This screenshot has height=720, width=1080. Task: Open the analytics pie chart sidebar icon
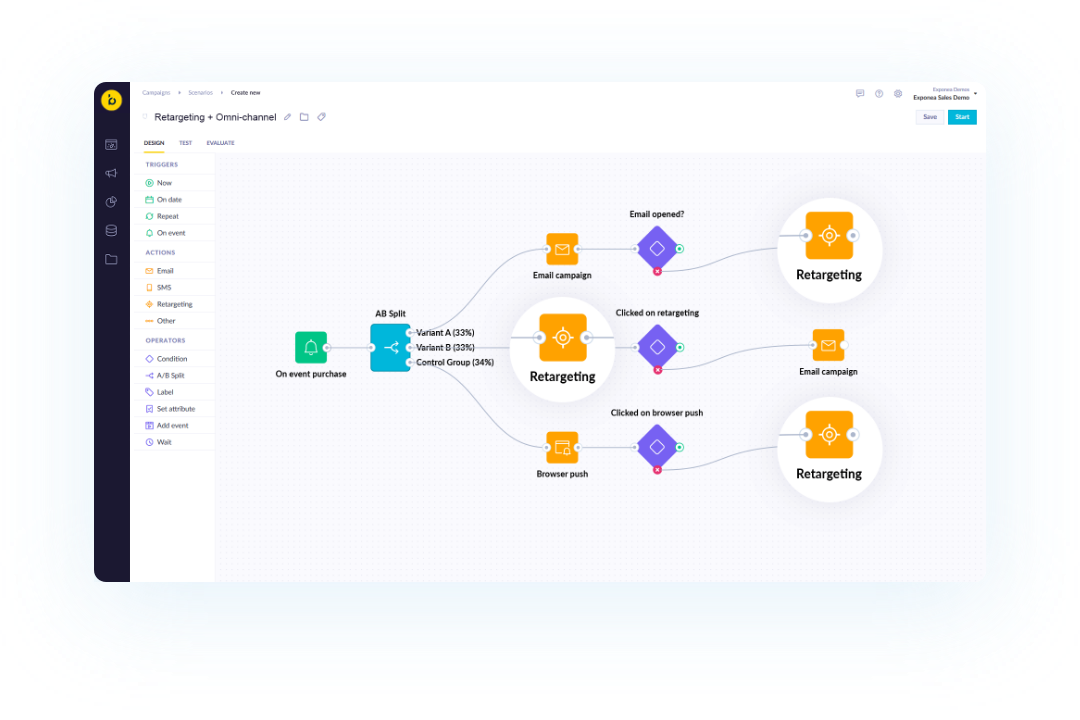click(x=111, y=202)
